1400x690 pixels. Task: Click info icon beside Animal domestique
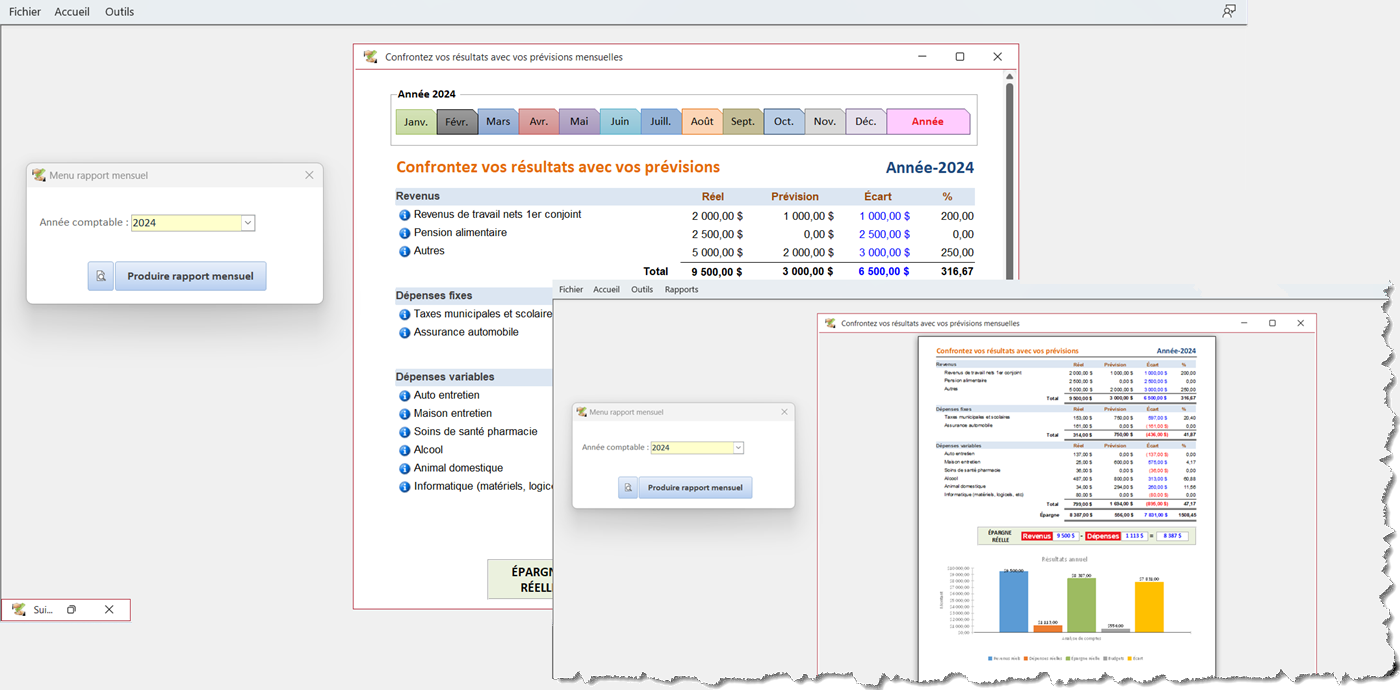point(404,468)
